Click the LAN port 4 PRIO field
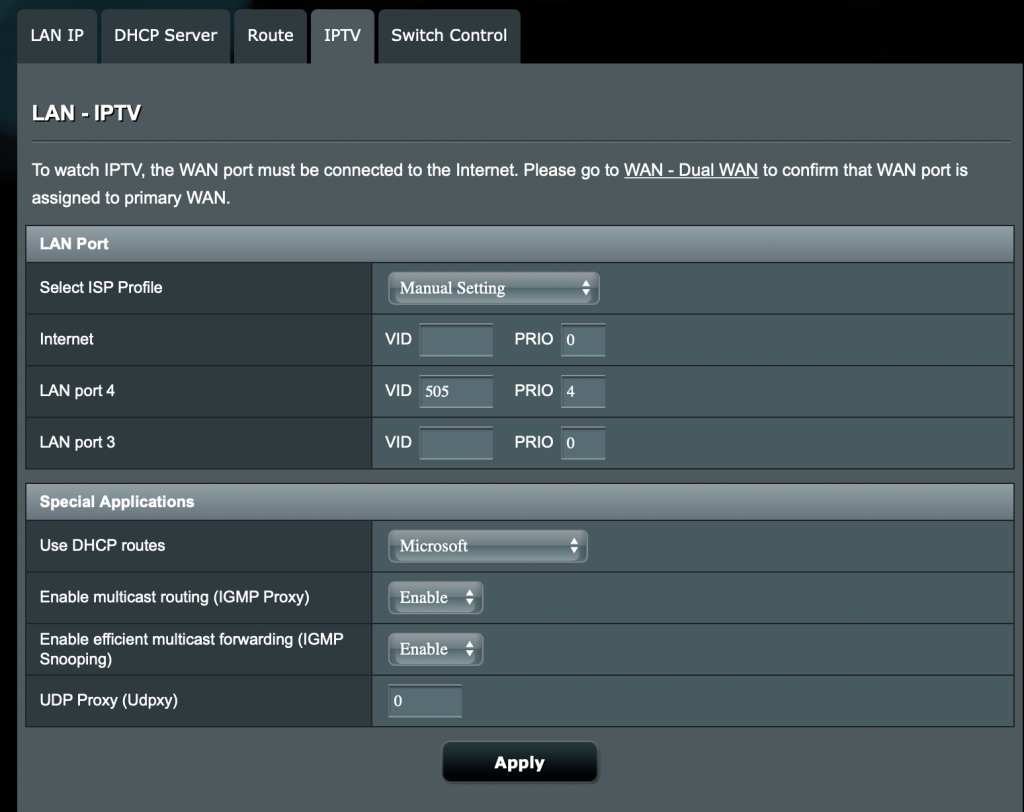Screen dimensions: 1024x812 coord(583,391)
